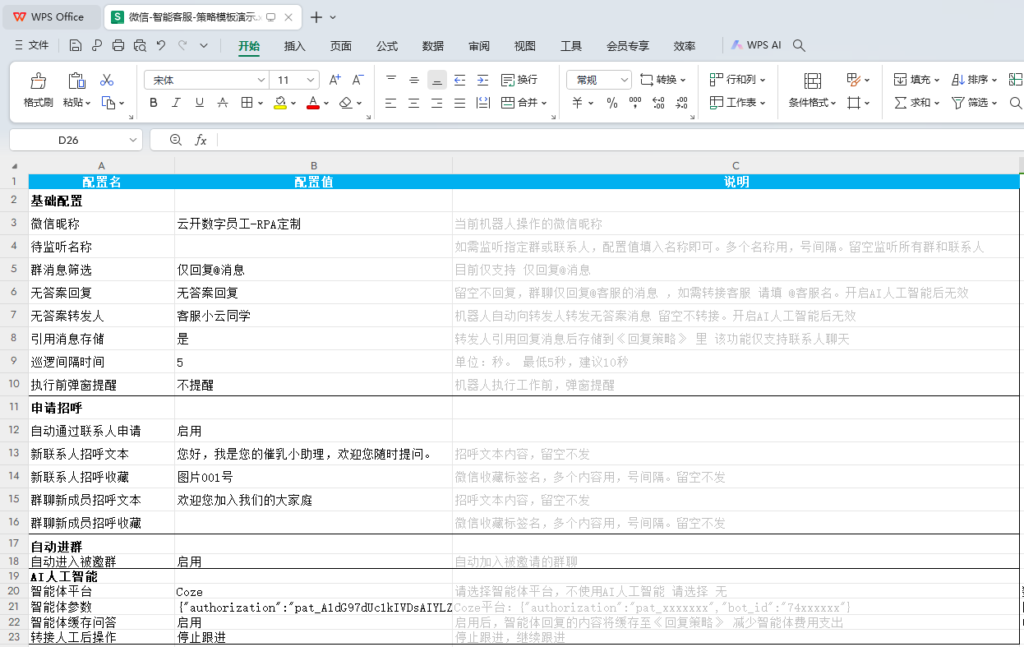Align text right horizontally
This screenshot has width=1024, height=647.
[437, 103]
